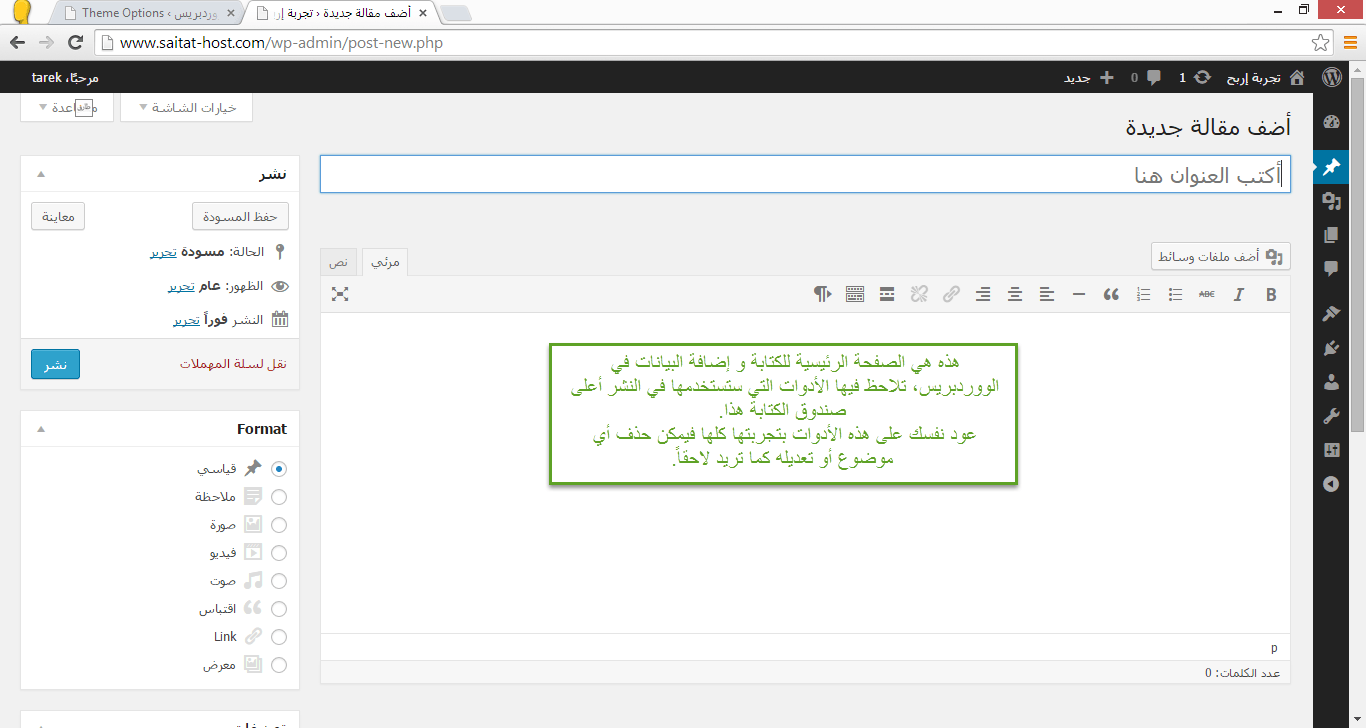Collapse the Format box with its arrow

coord(41,429)
